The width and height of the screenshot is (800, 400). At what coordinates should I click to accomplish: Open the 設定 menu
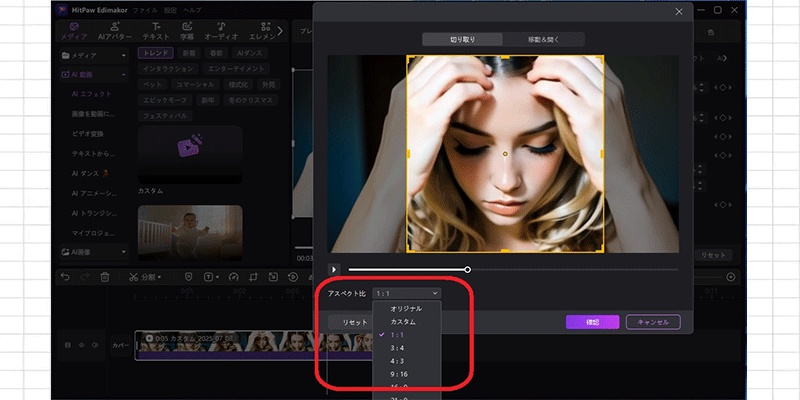170,10
